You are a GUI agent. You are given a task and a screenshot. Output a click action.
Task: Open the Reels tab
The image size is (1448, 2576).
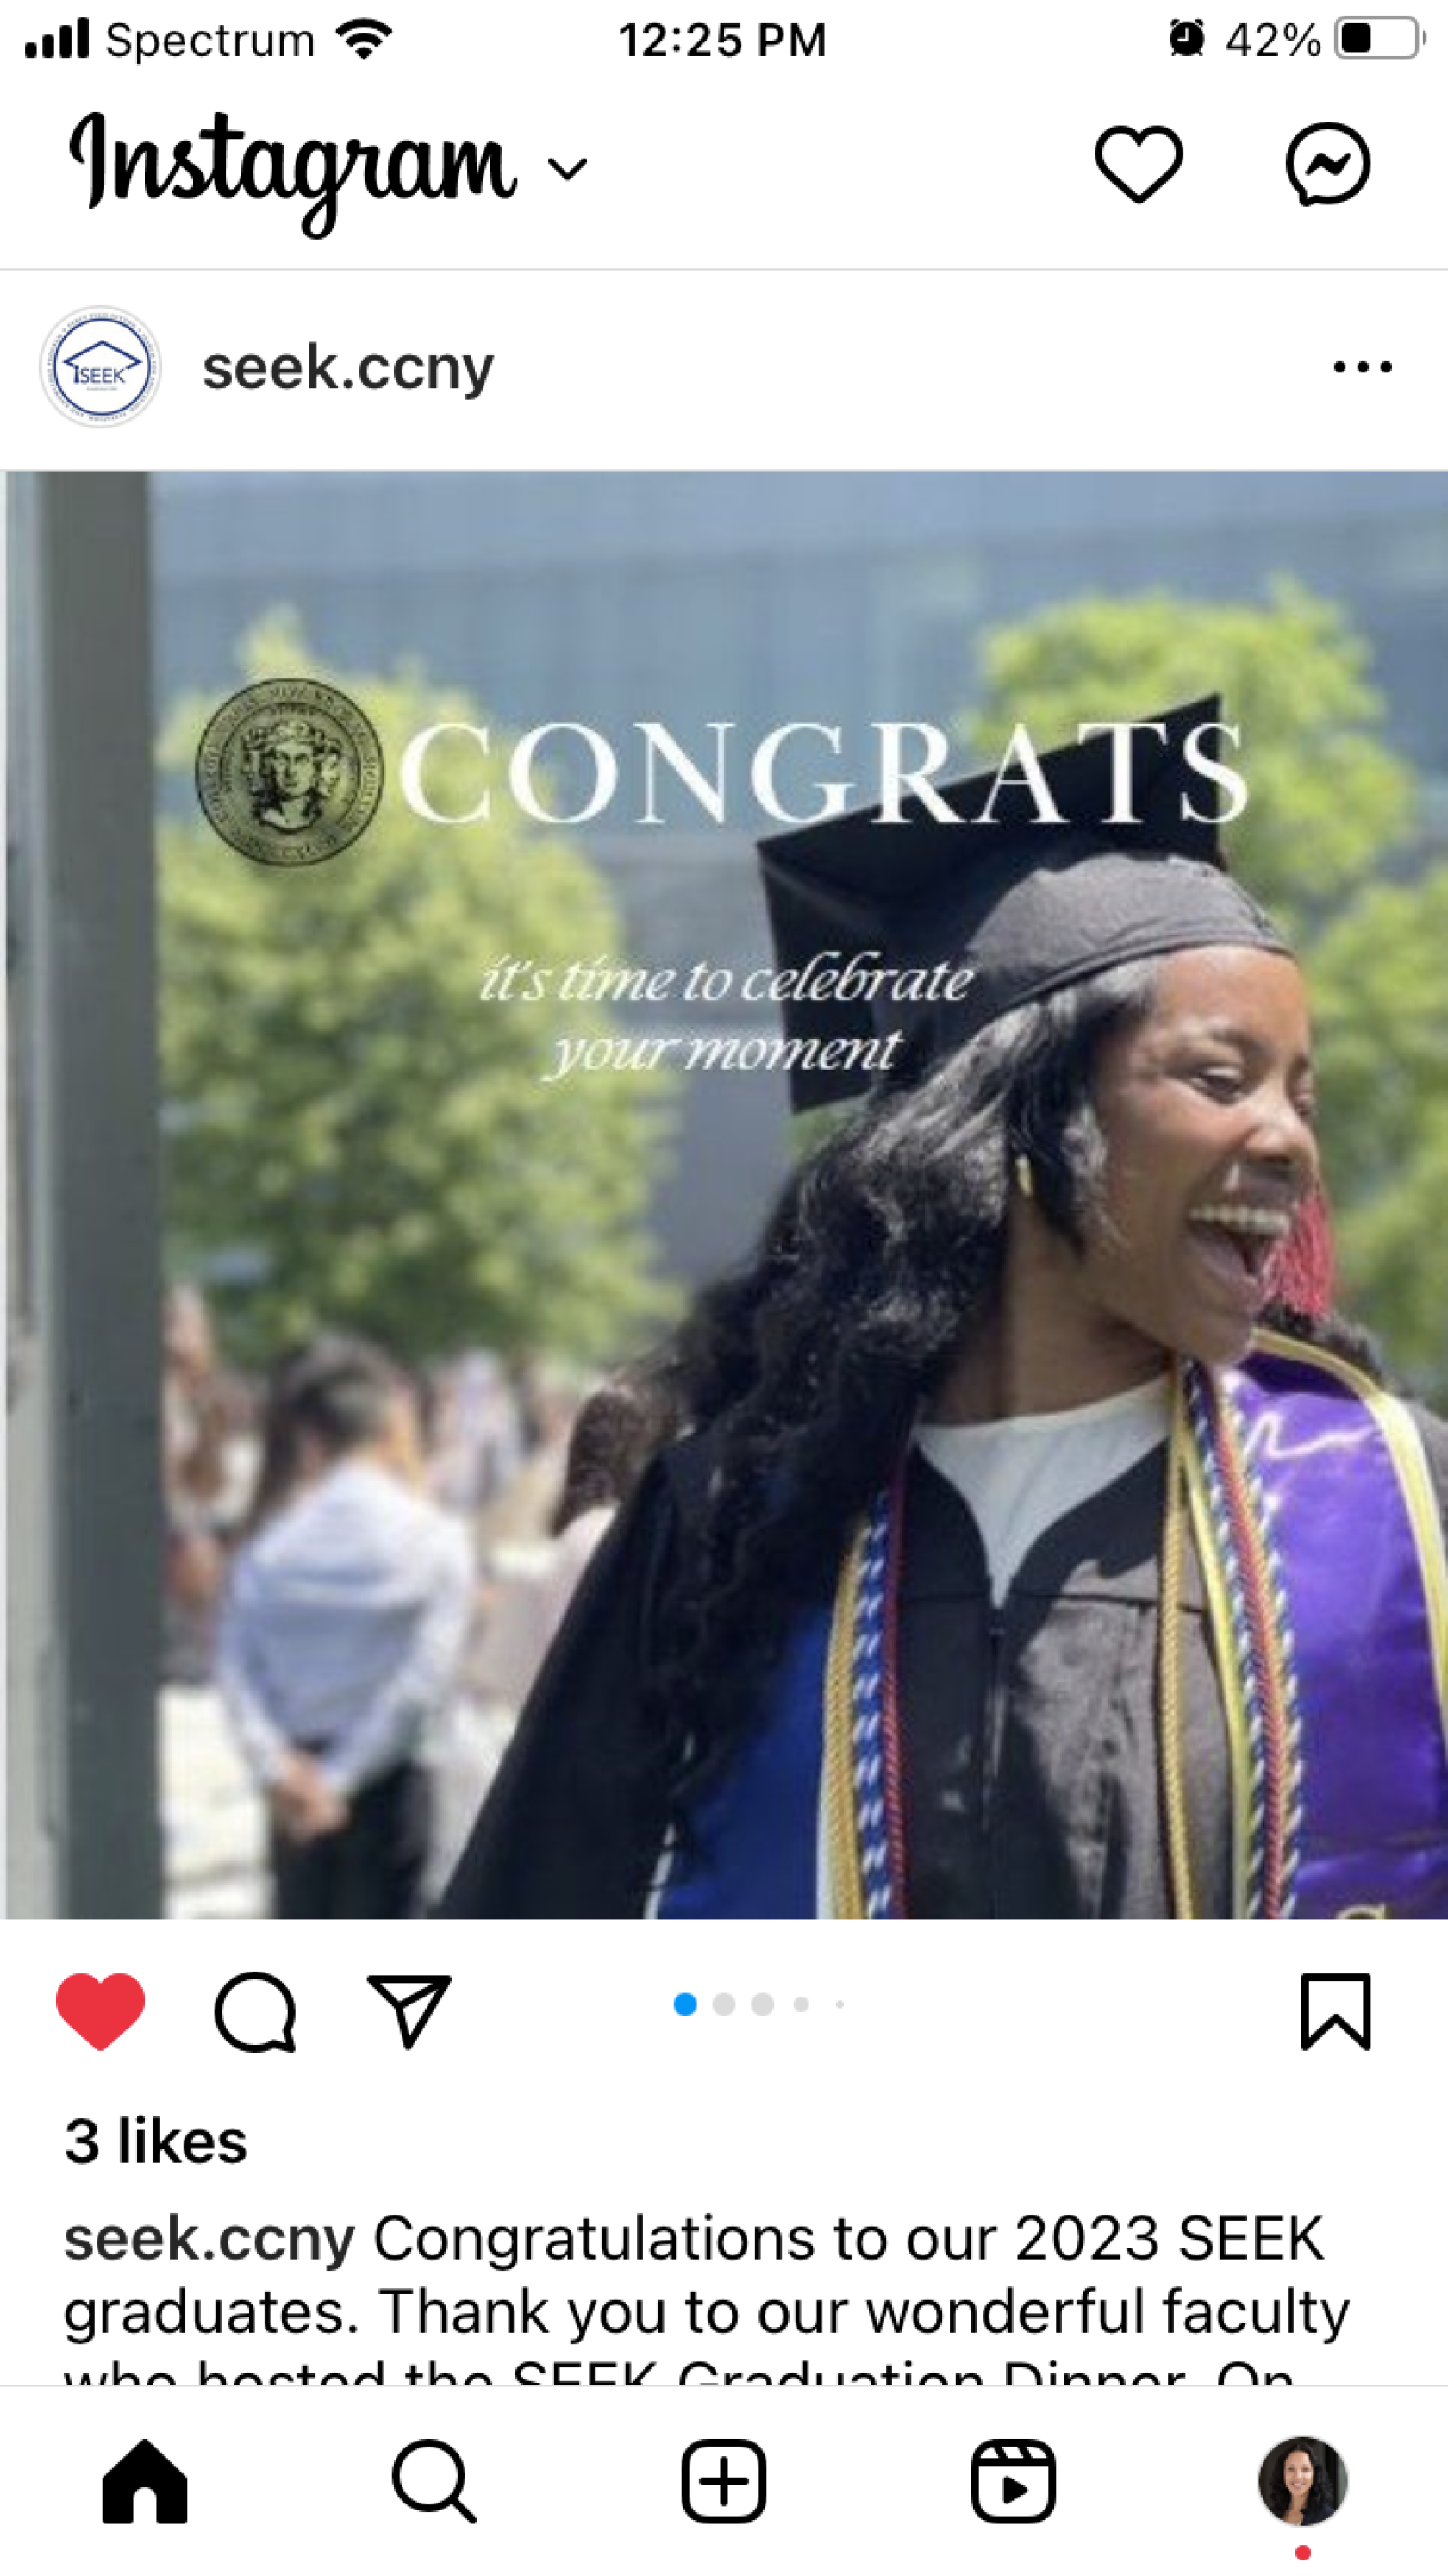pyautogui.click(x=1013, y=2482)
